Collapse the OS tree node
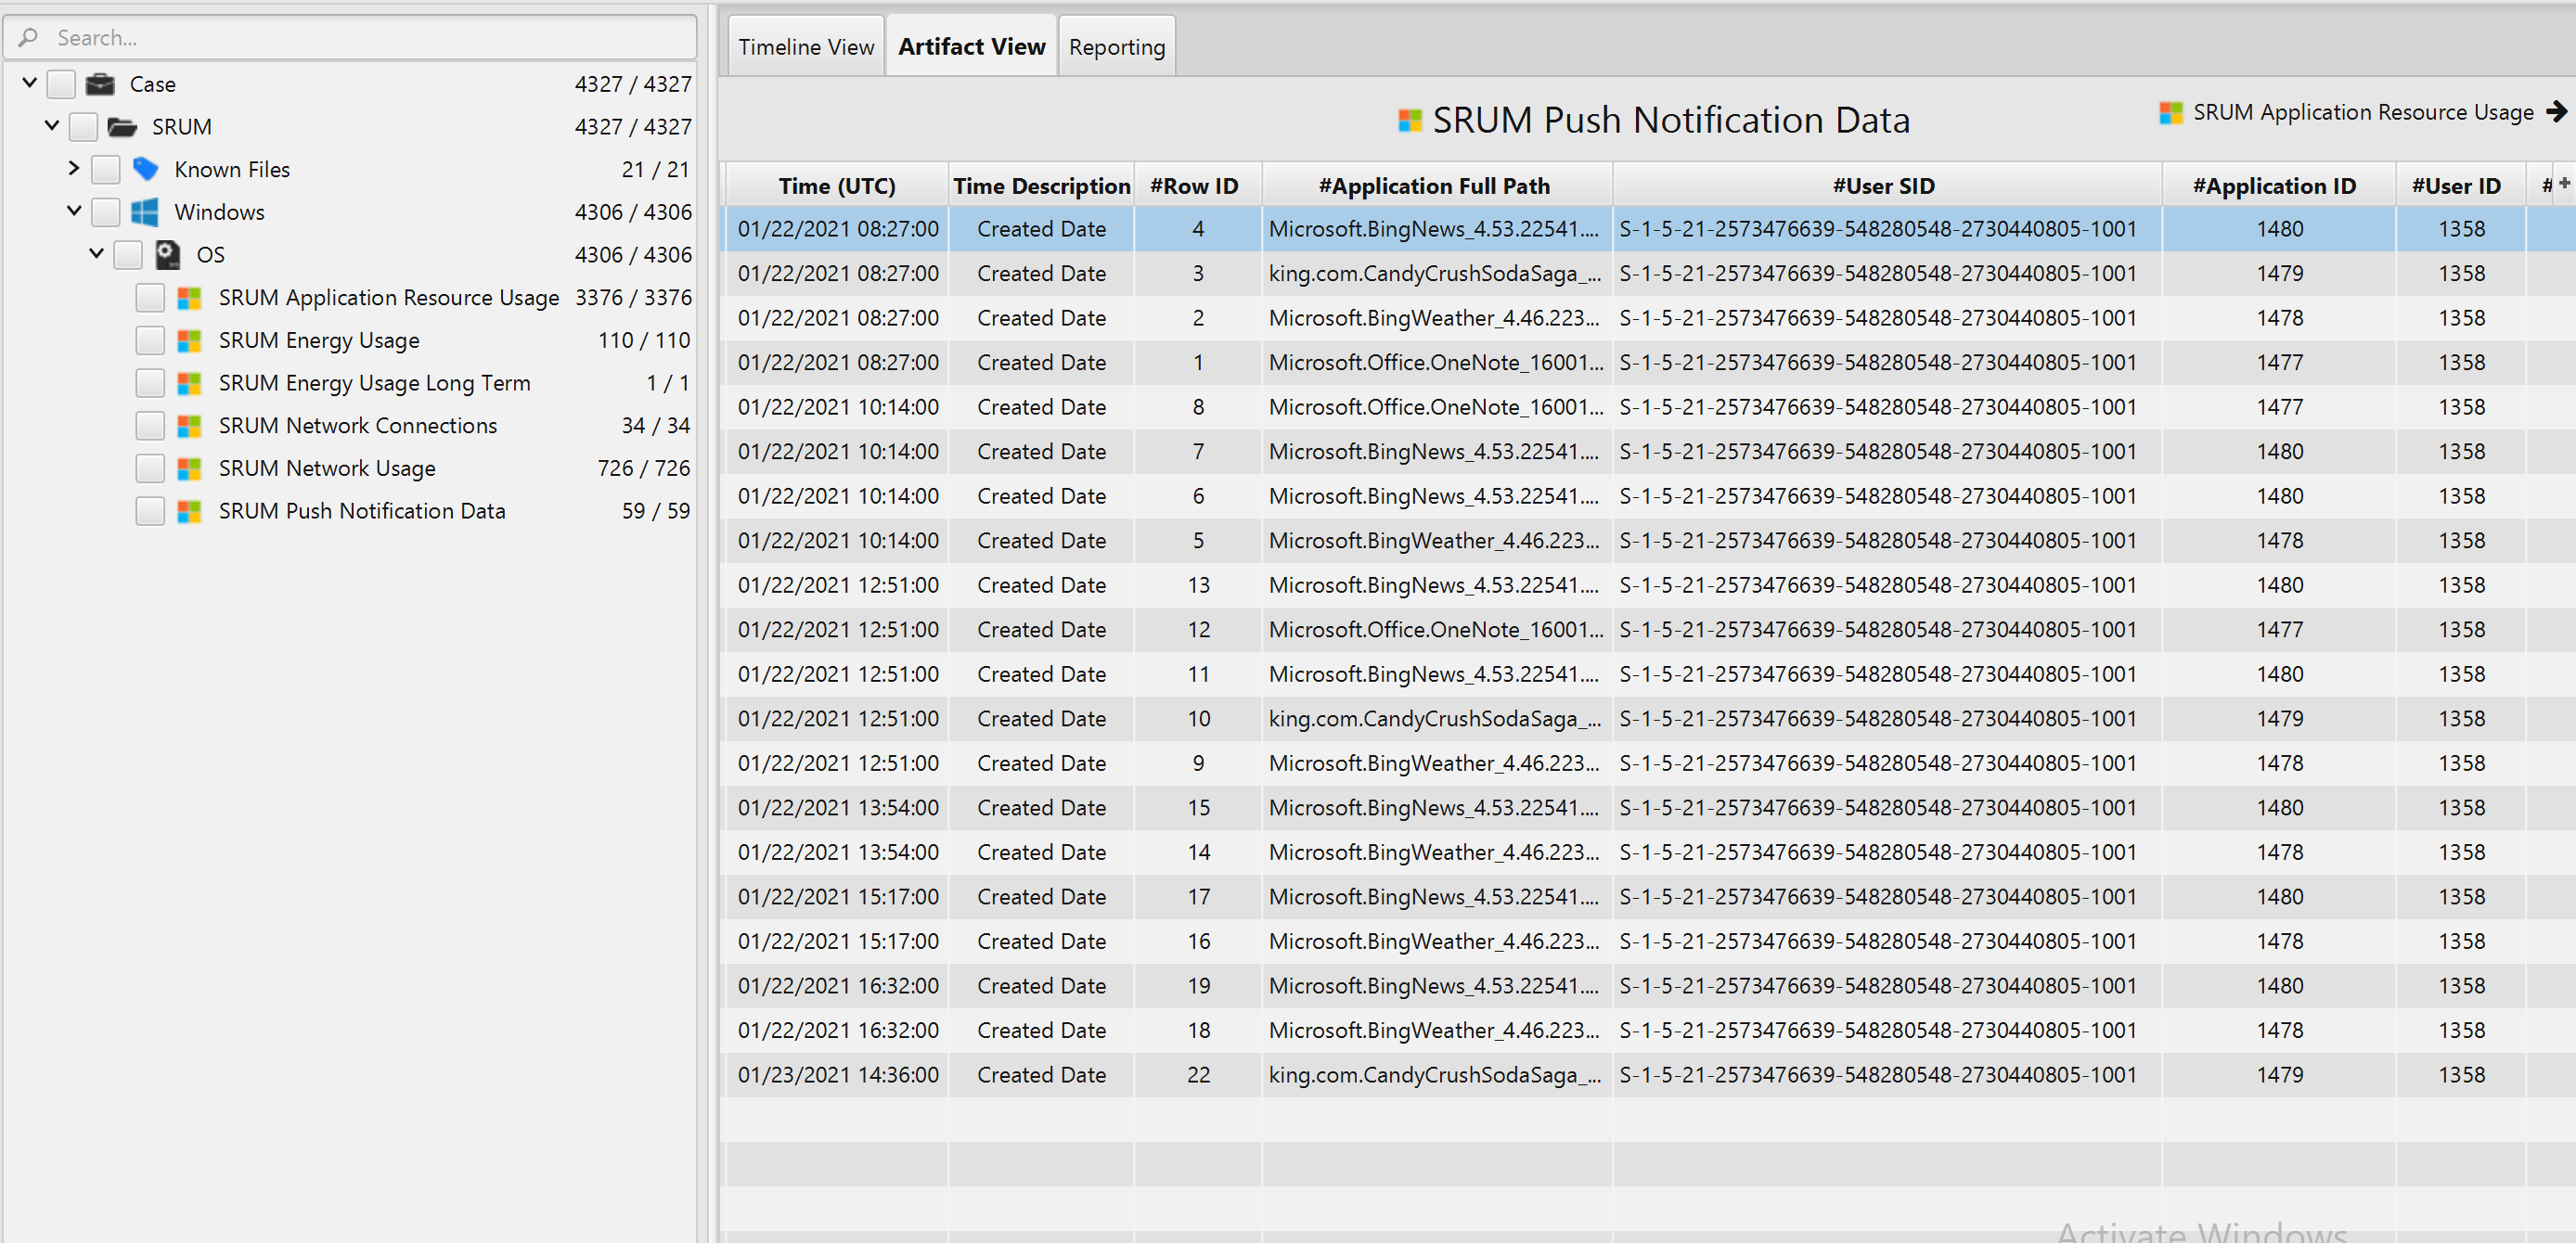2576x1243 pixels. click(96, 254)
